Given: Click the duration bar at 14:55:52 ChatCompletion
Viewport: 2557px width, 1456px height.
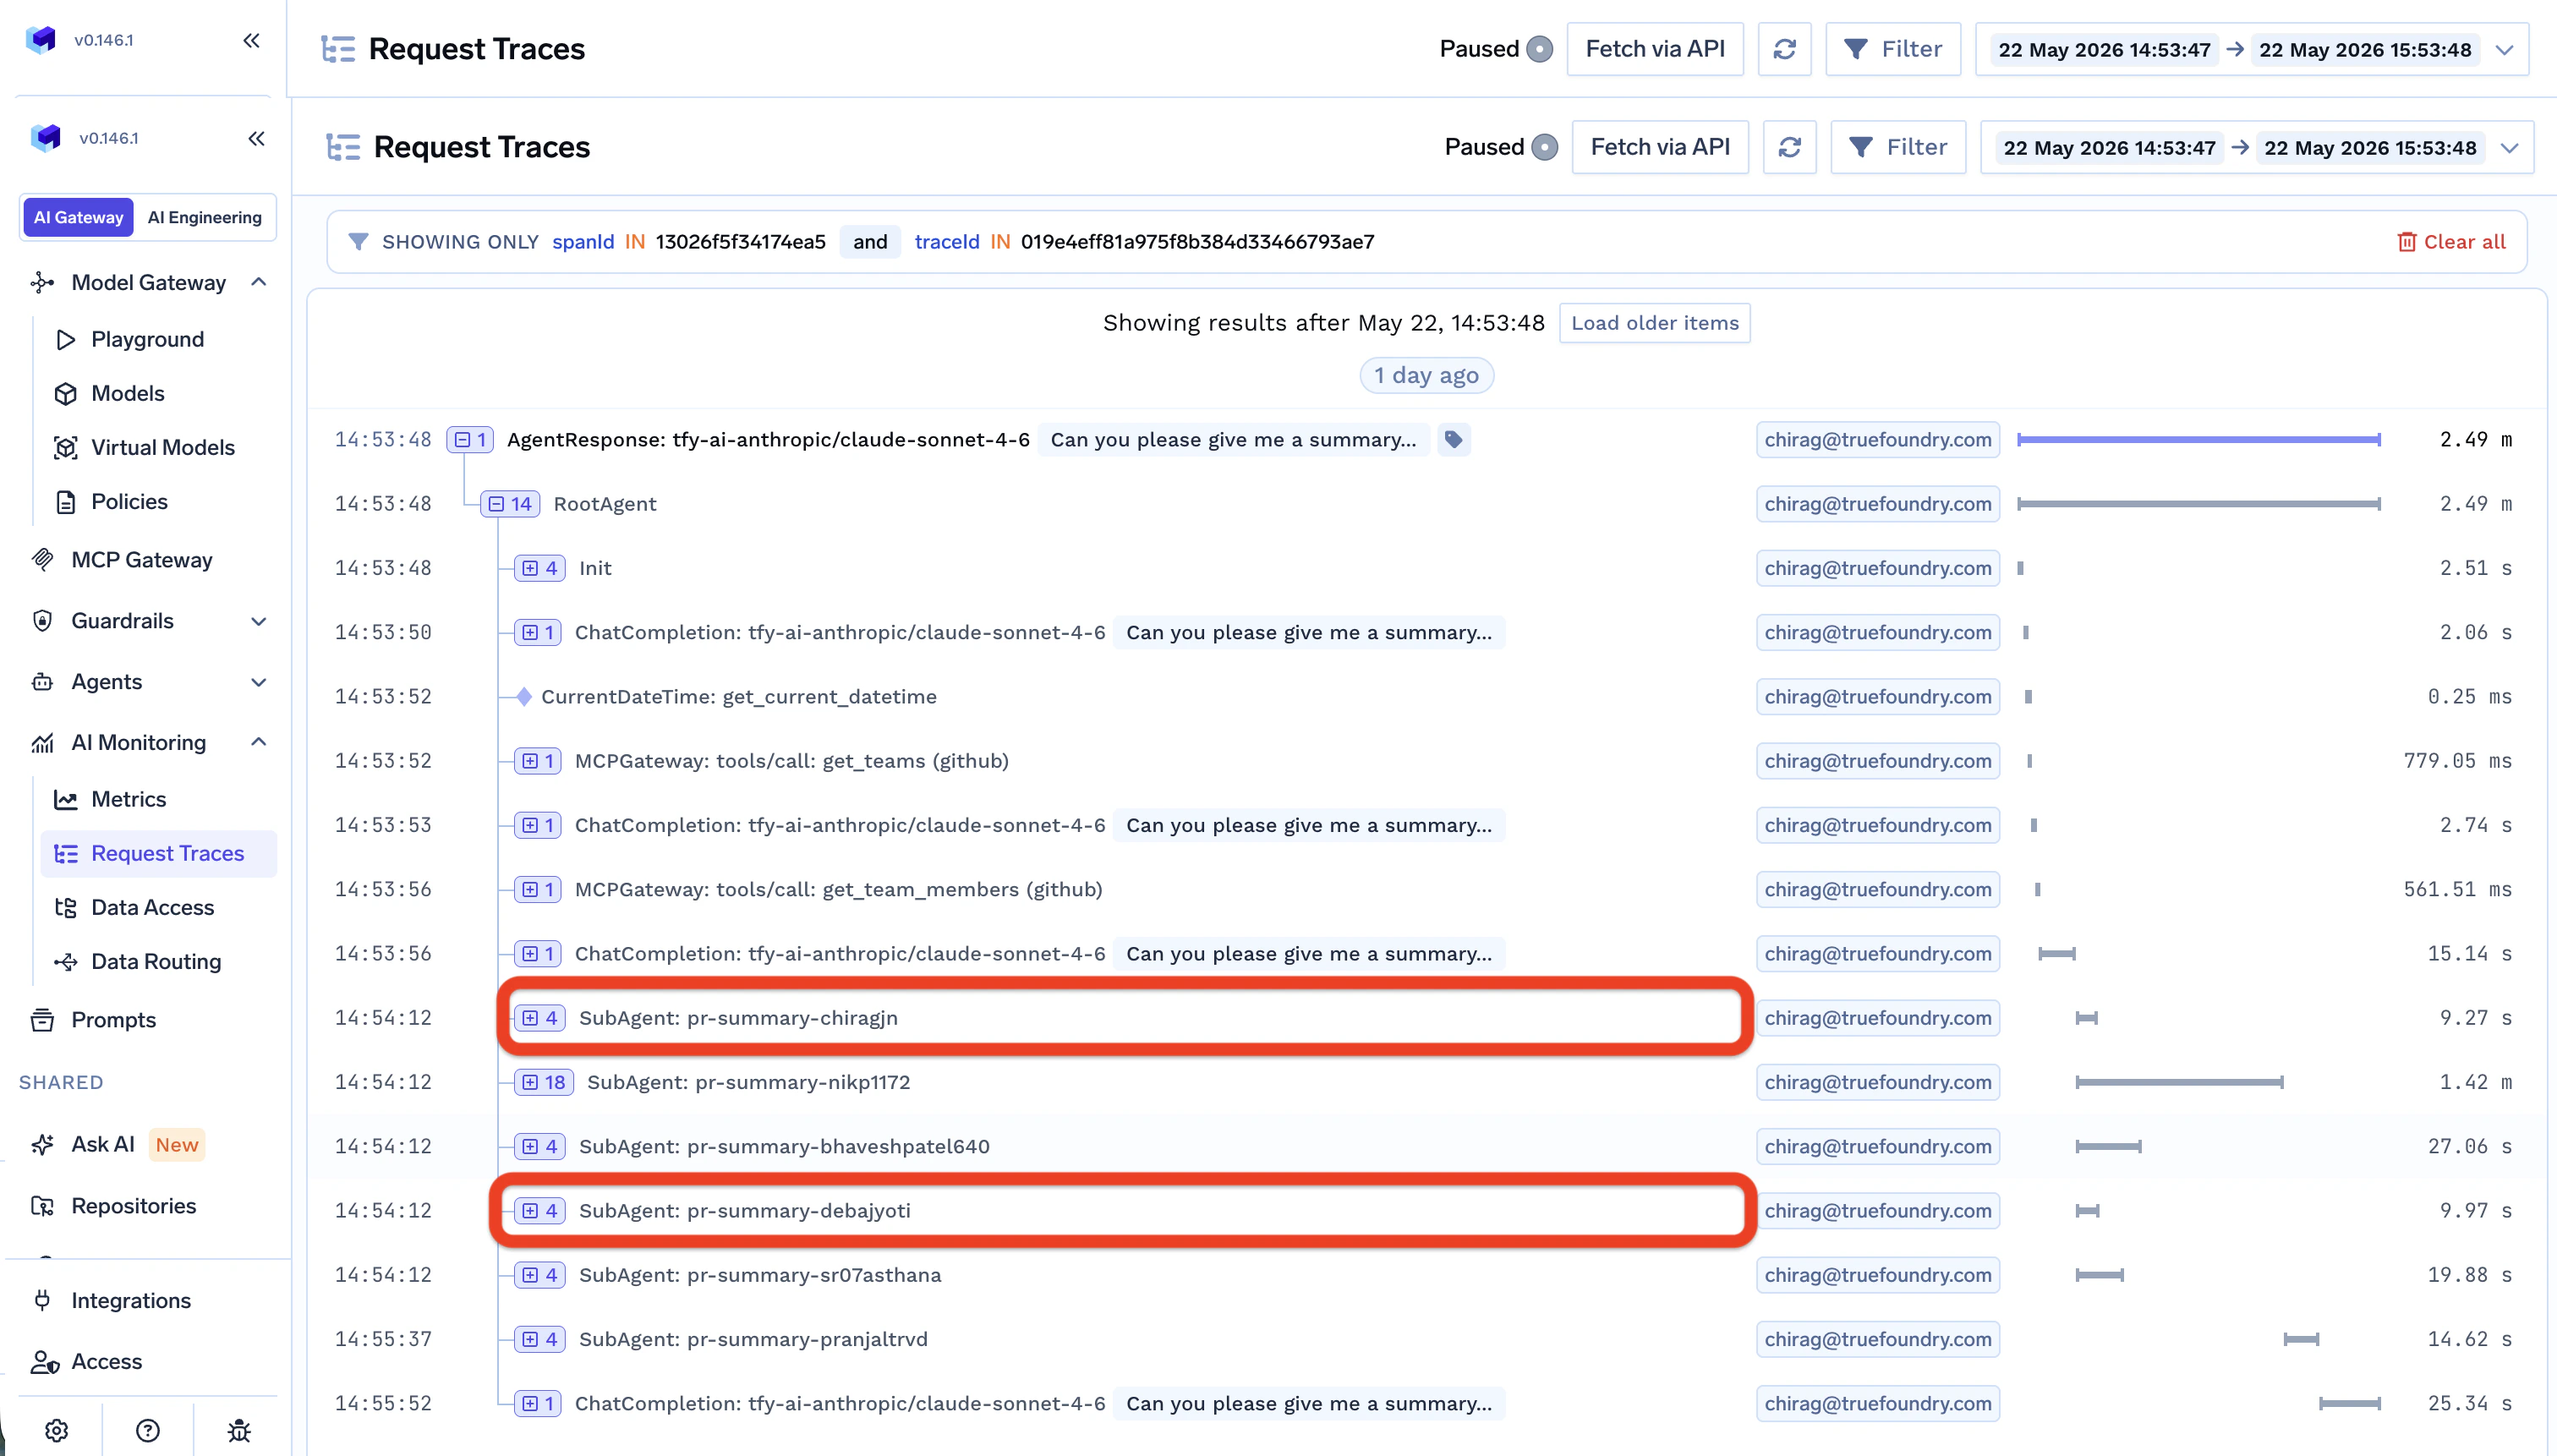Looking at the screenshot, I should (2350, 1404).
